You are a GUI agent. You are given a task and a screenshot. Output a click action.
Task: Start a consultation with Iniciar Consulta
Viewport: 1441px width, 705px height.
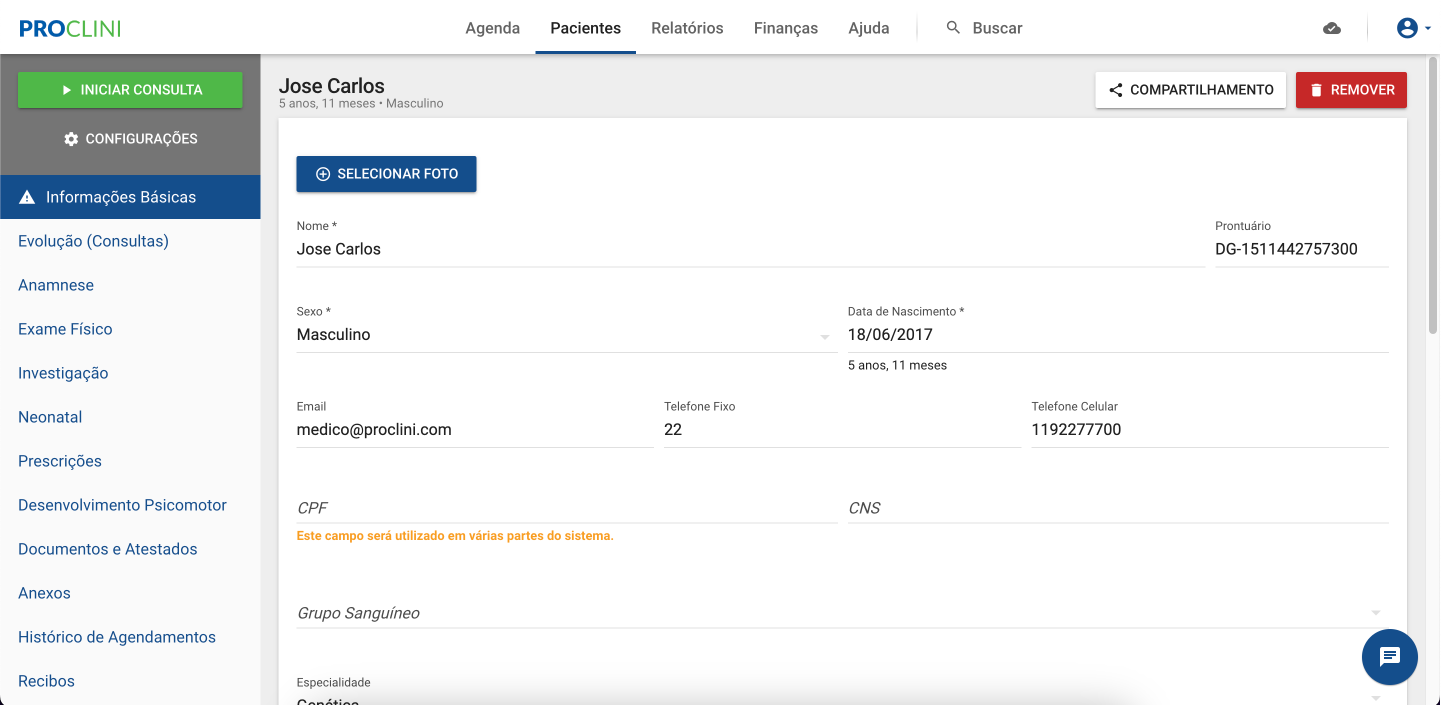tap(130, 90)
